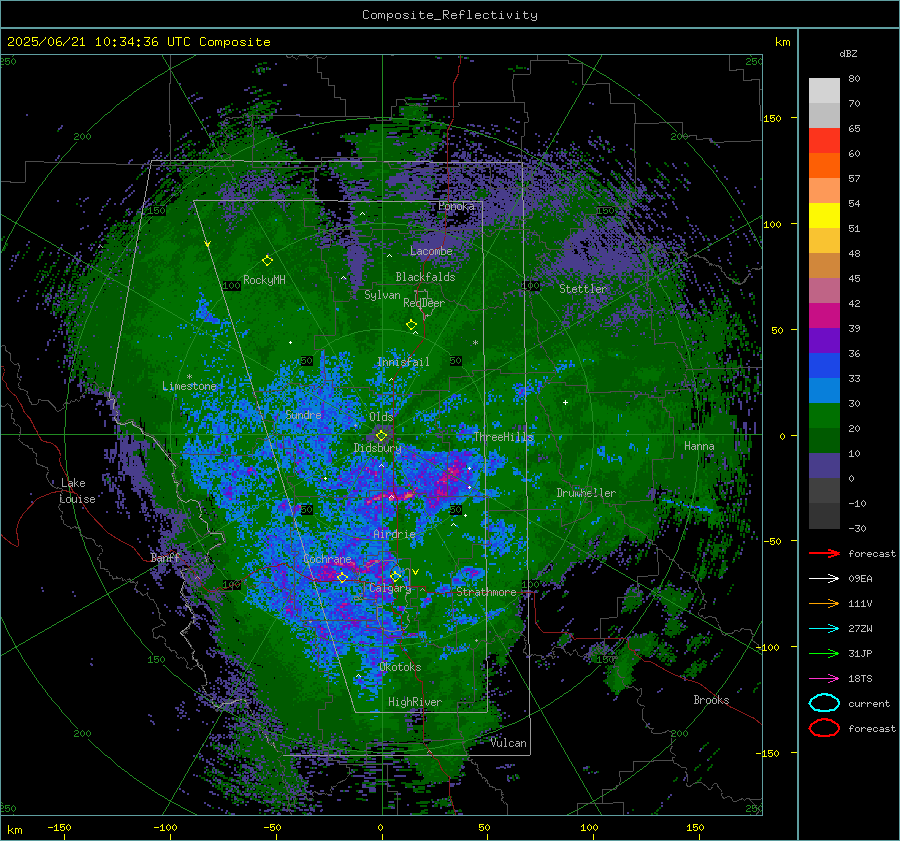Click the Limestone label
Image resolution: width=900 pixels, height=841 pixels.
pyautogui.click(x=189, y=386)
